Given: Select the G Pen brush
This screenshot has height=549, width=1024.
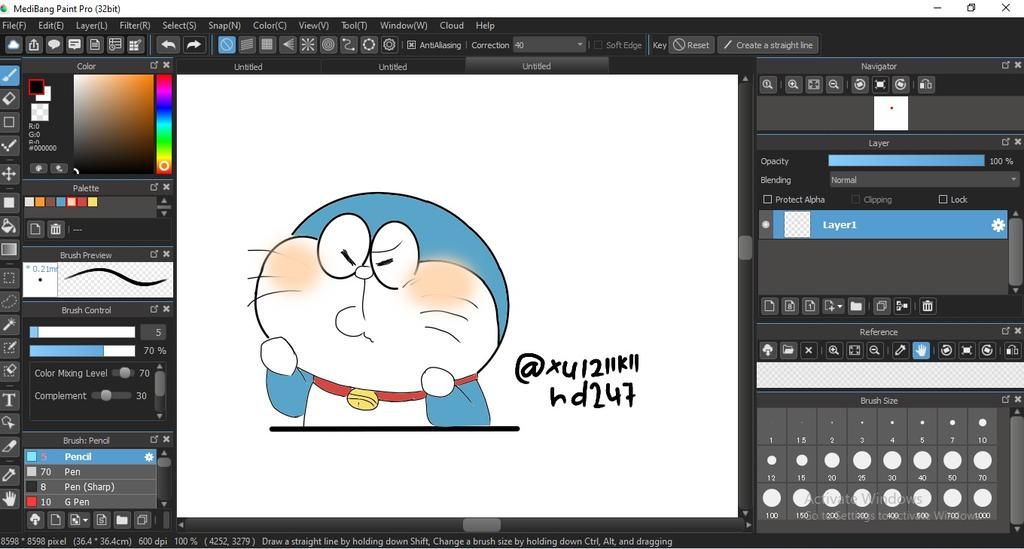Looking at the screenshot, I should pos(90,502).
